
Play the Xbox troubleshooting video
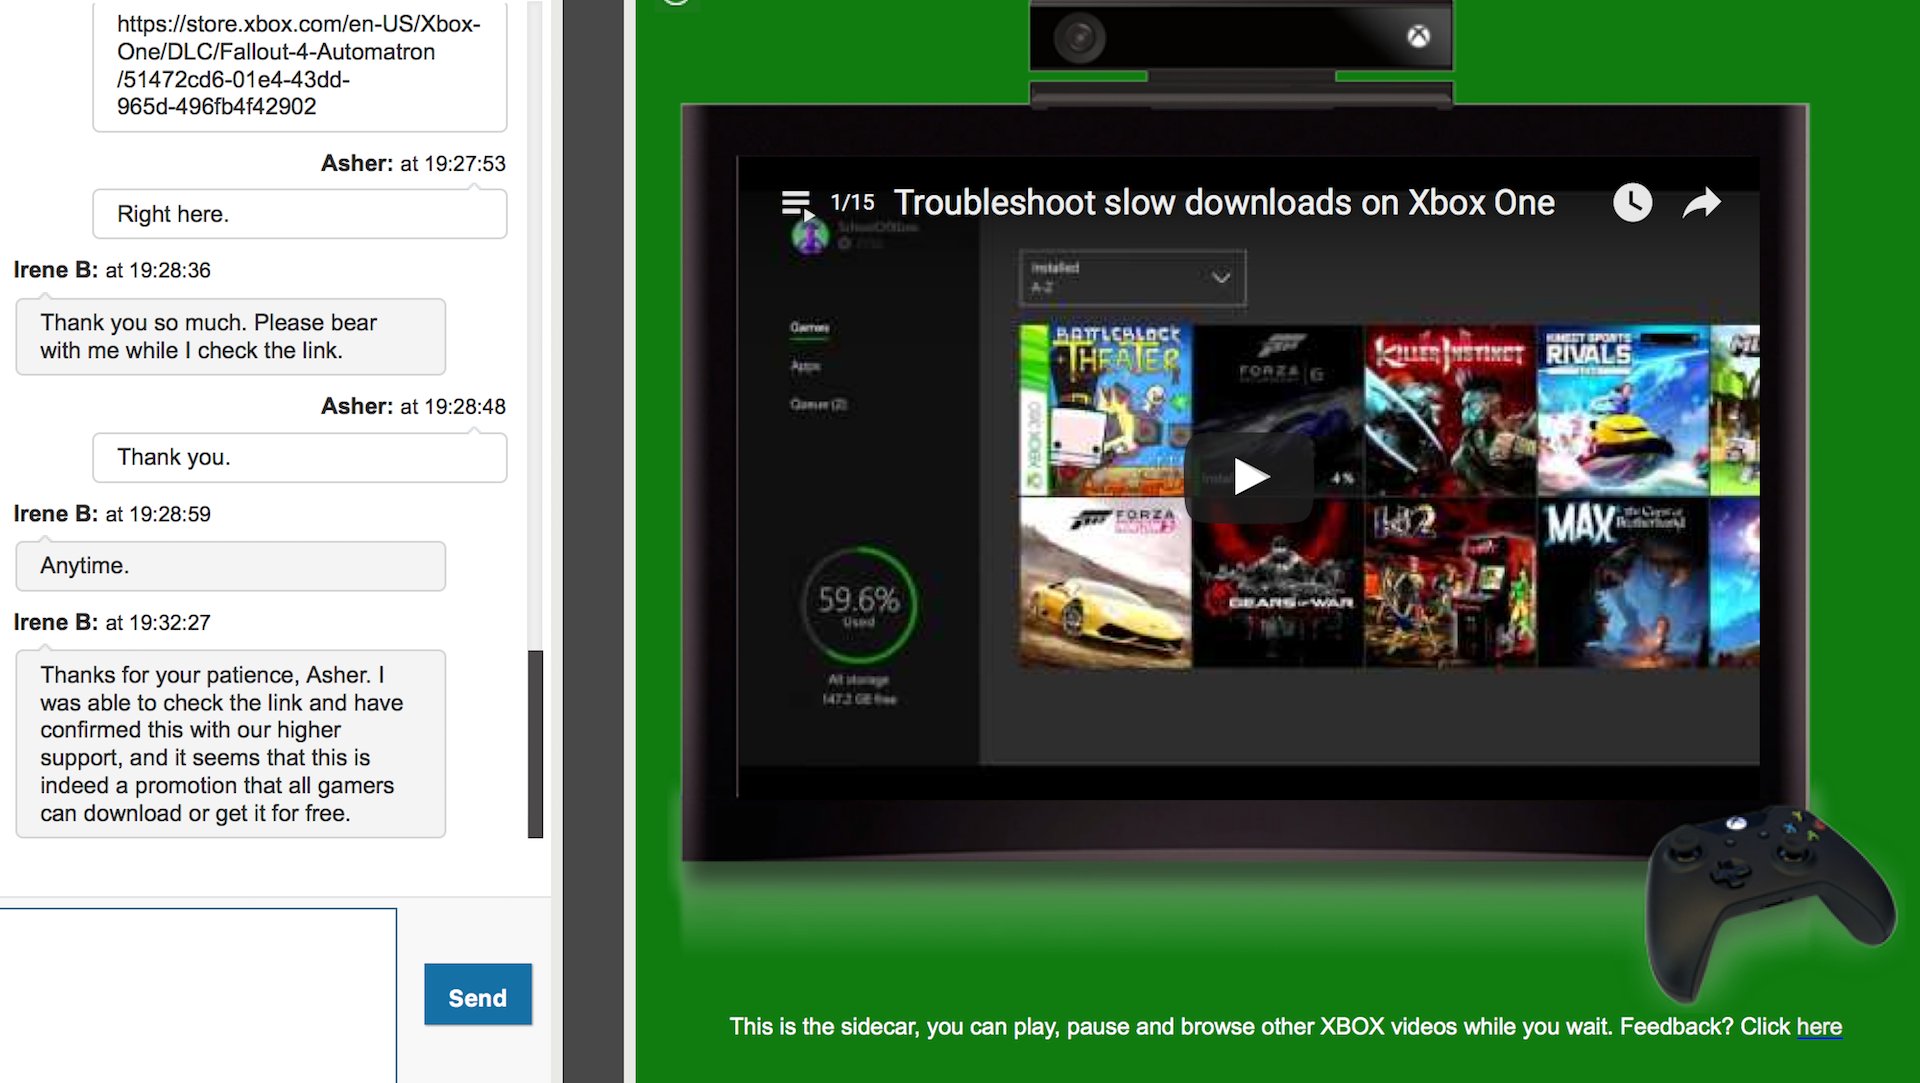point(1249,477)
